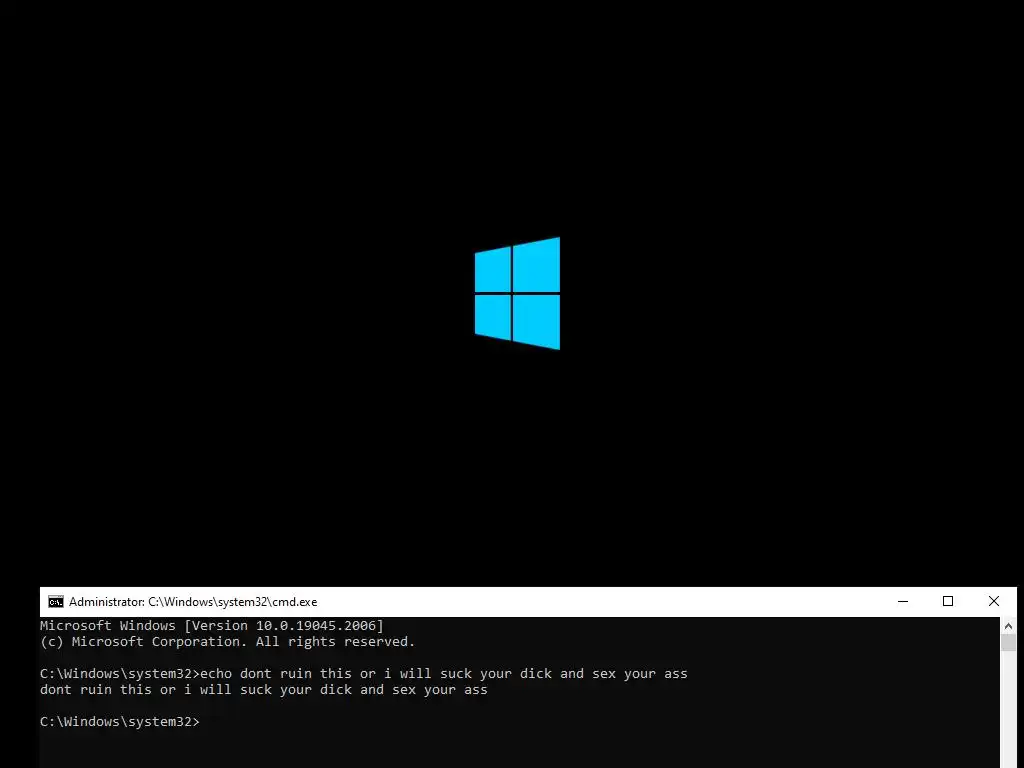Screen dimensions: 1024x768
Task: Click the scrollbar up arrow in cmd window
Action: click(1008, 626)
